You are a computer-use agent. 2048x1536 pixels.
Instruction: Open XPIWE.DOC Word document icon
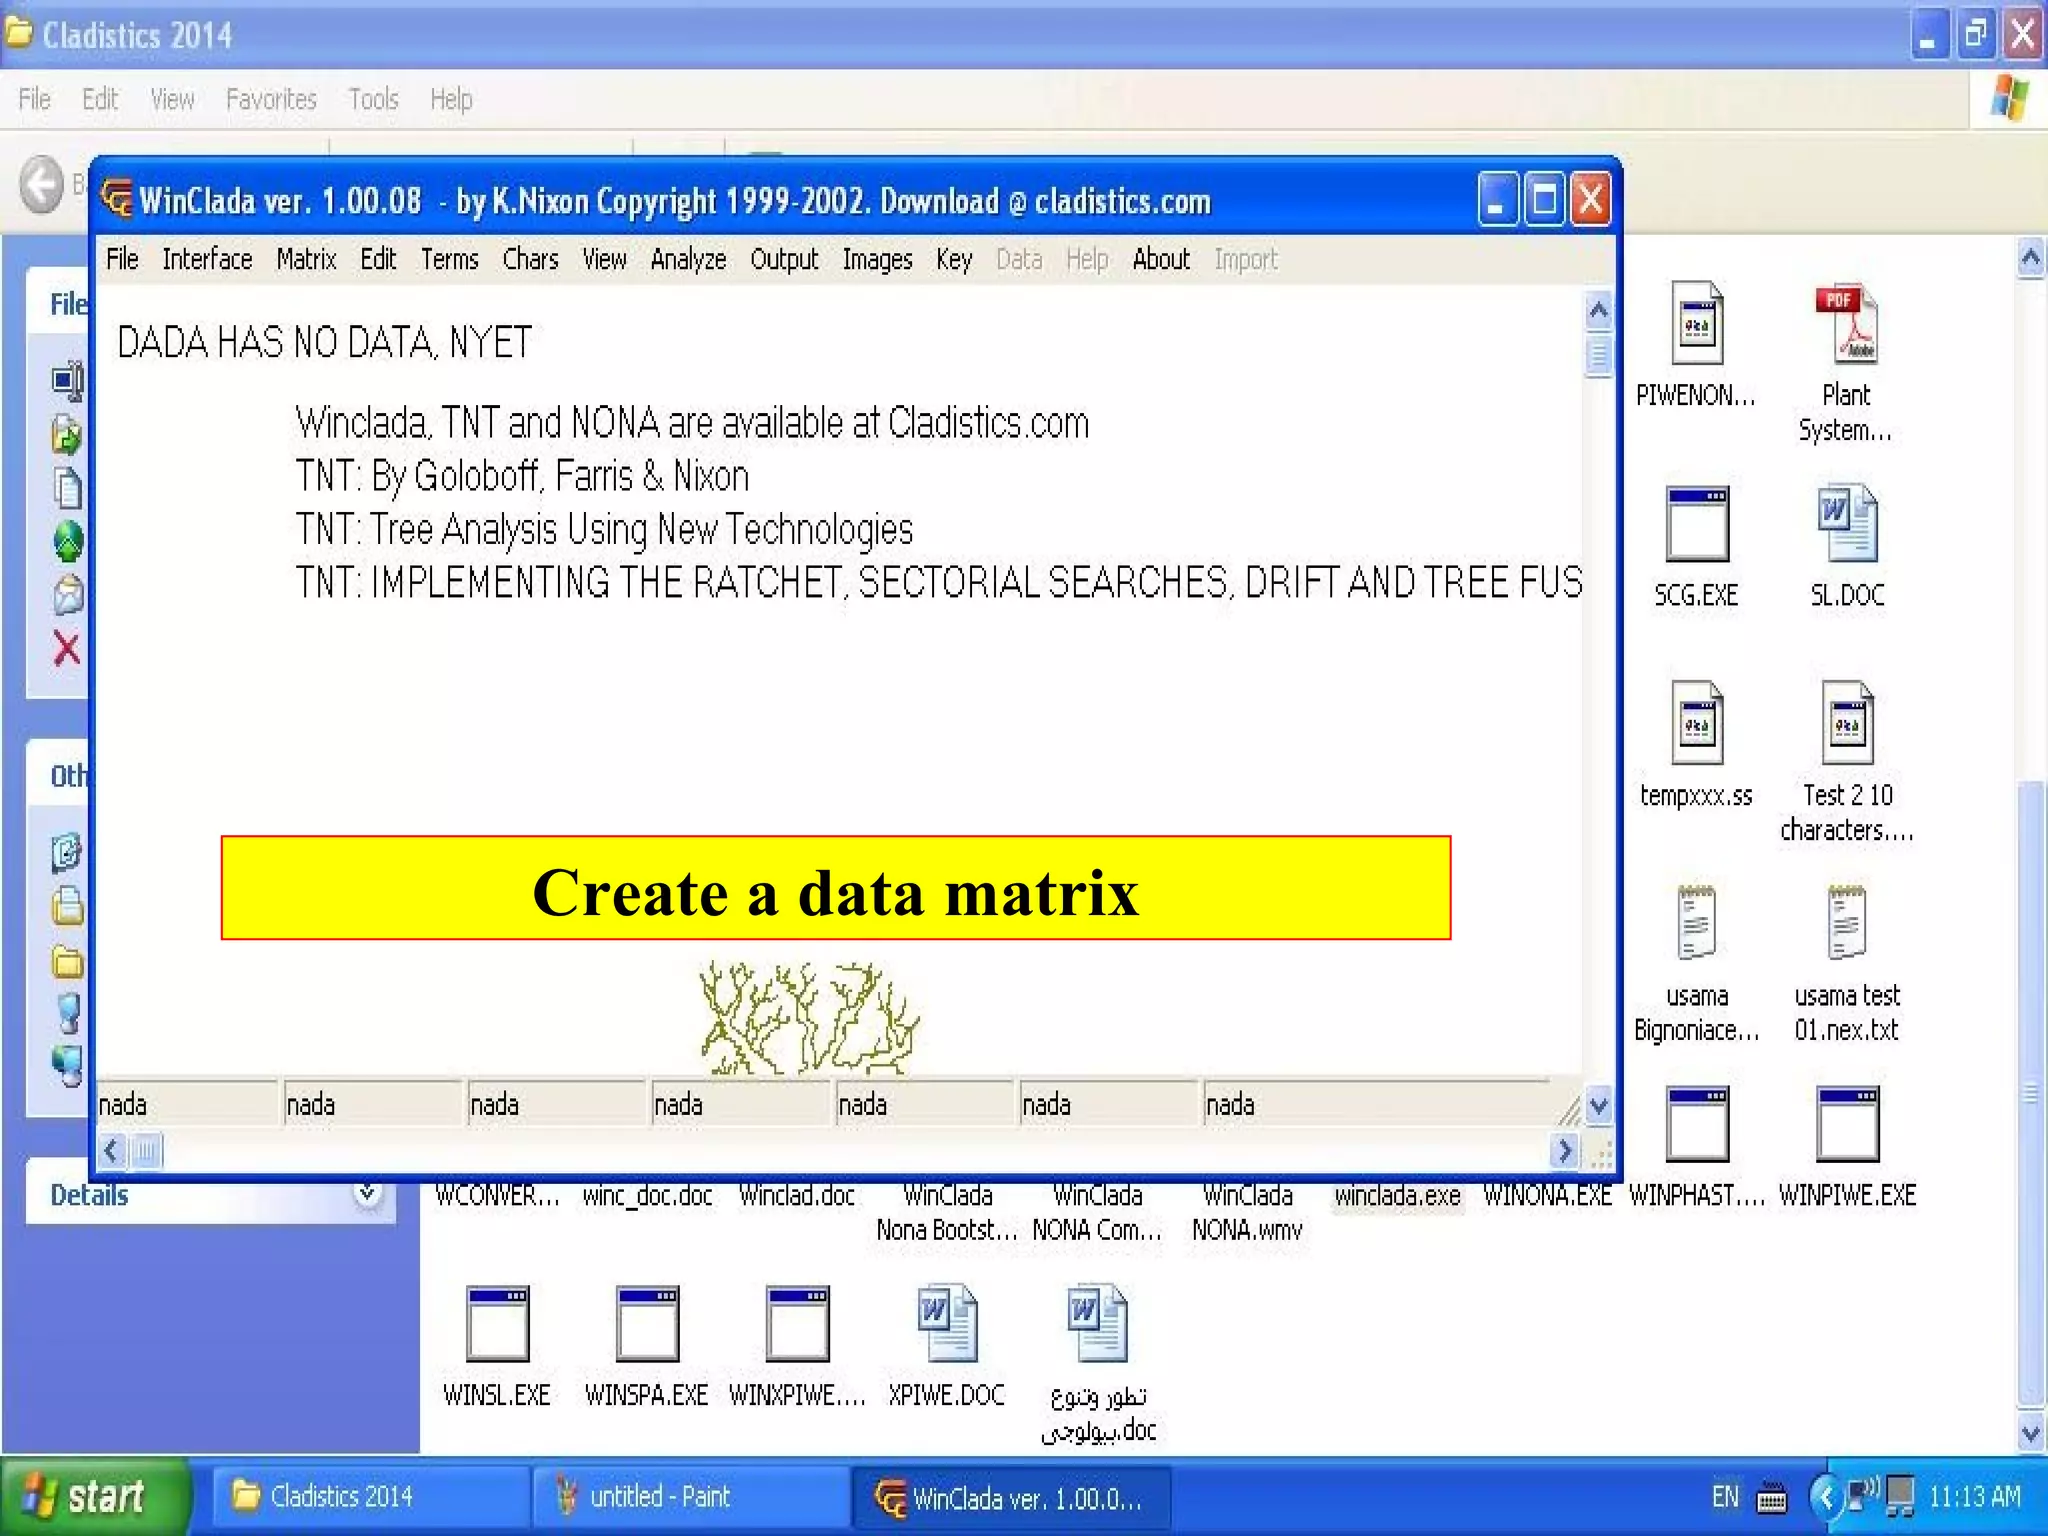[x=947, y=1323]
